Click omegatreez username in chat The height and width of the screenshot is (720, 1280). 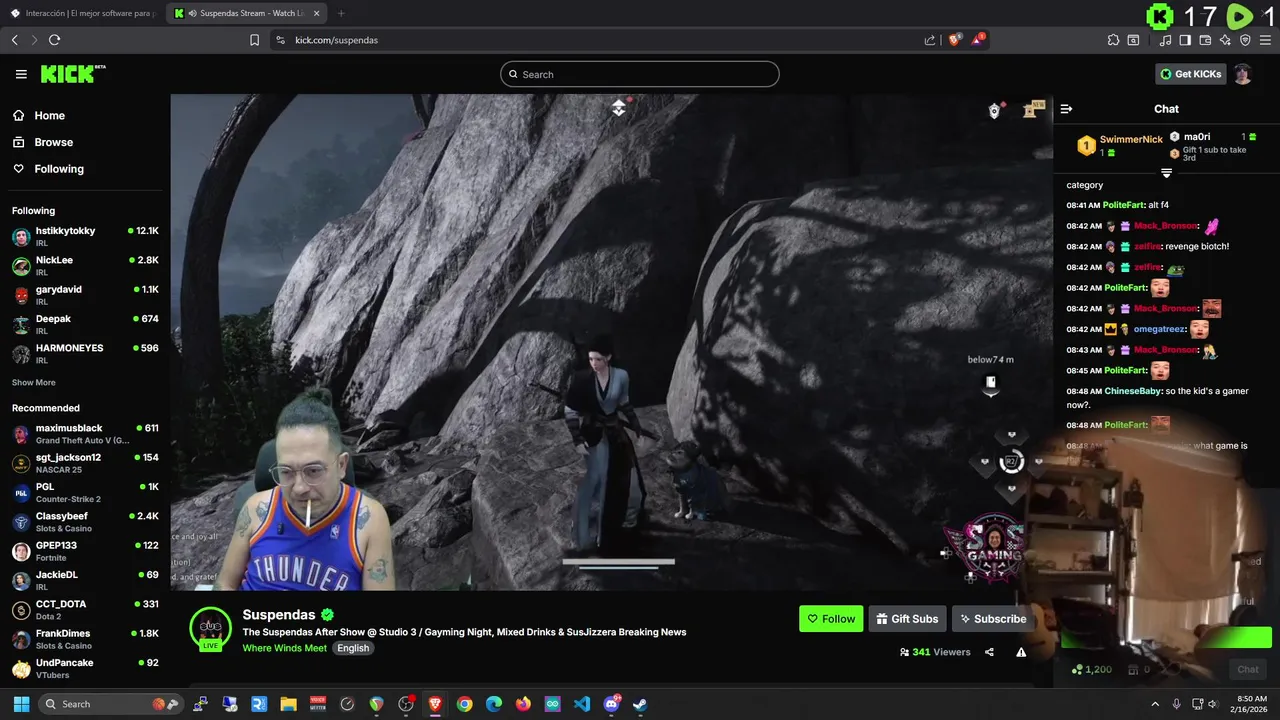click(1158, 329)
